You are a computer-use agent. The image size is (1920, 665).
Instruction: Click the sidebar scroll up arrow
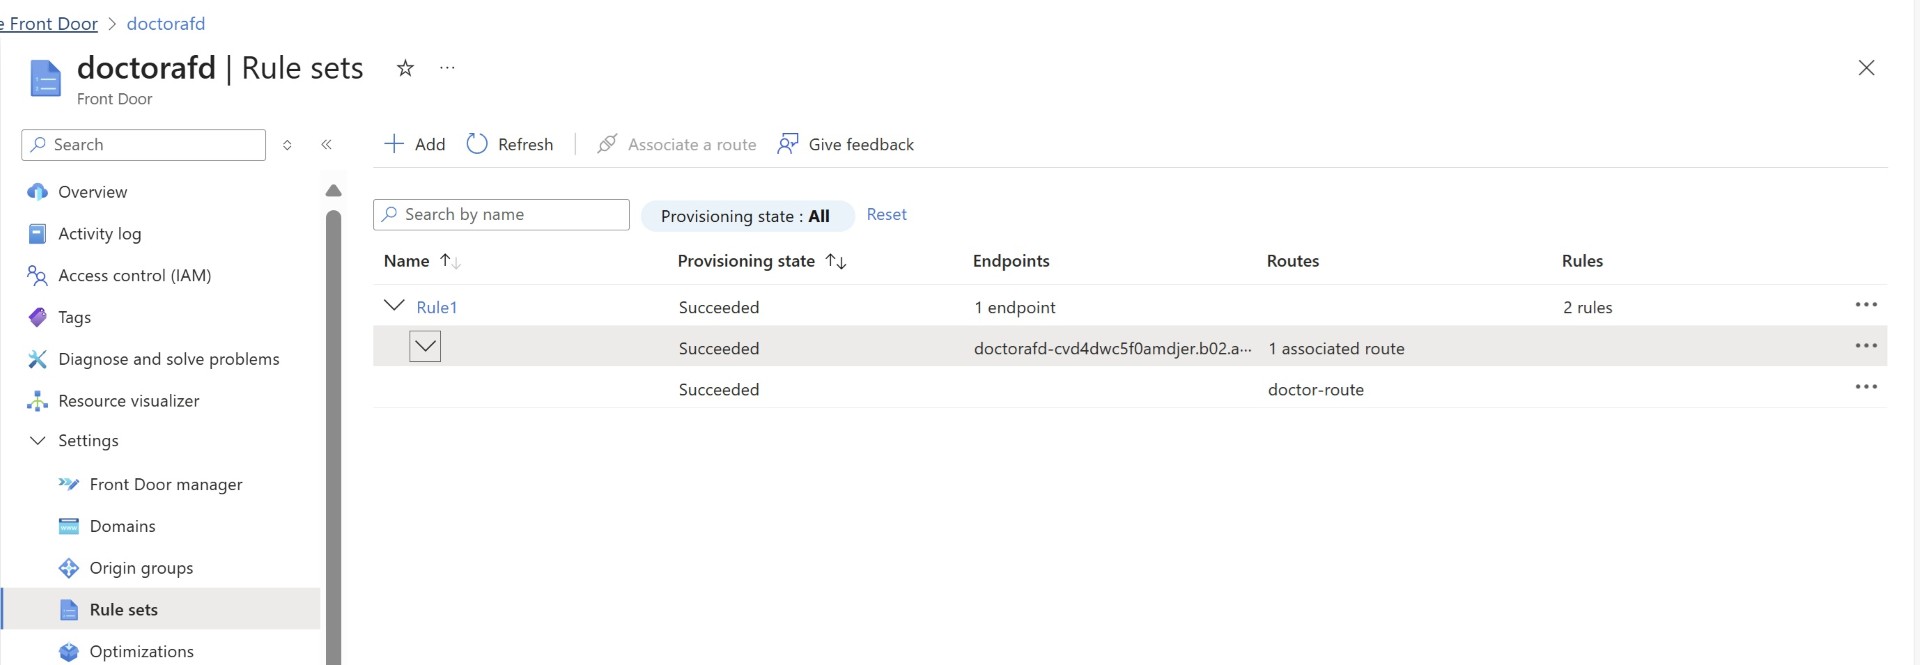tap(334, 191)
